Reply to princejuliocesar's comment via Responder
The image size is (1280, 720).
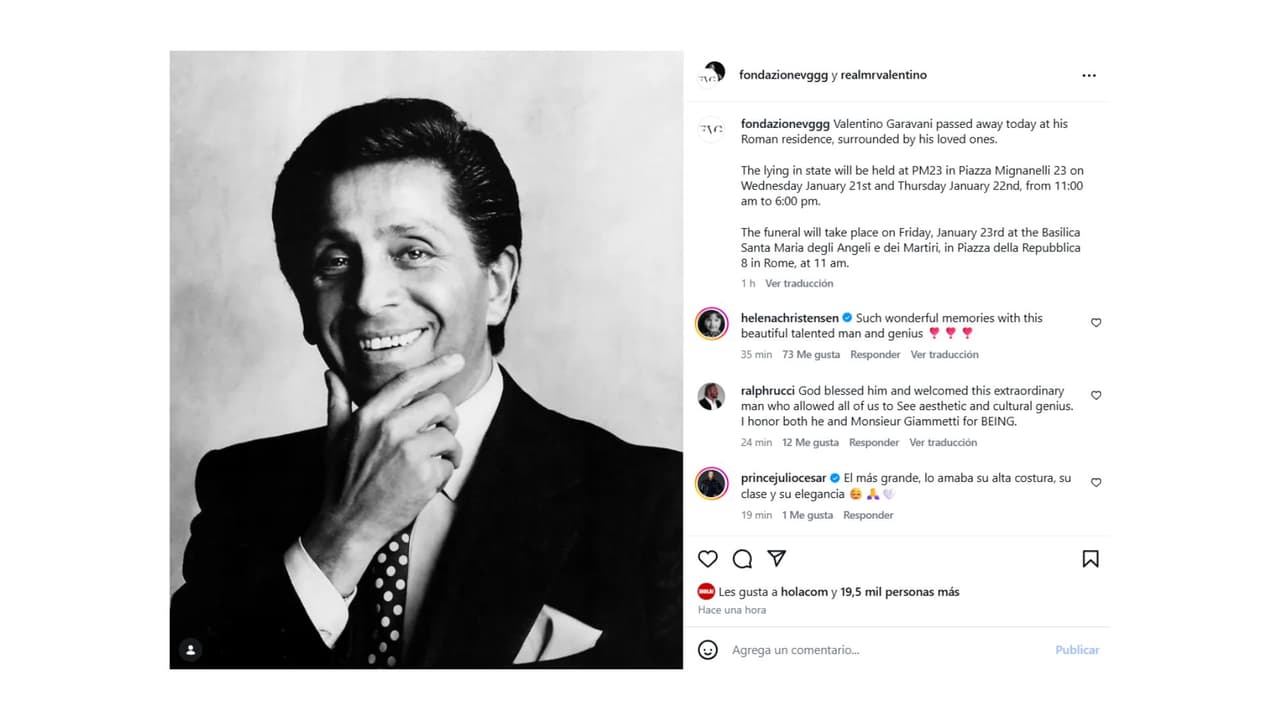click(868, 514)
